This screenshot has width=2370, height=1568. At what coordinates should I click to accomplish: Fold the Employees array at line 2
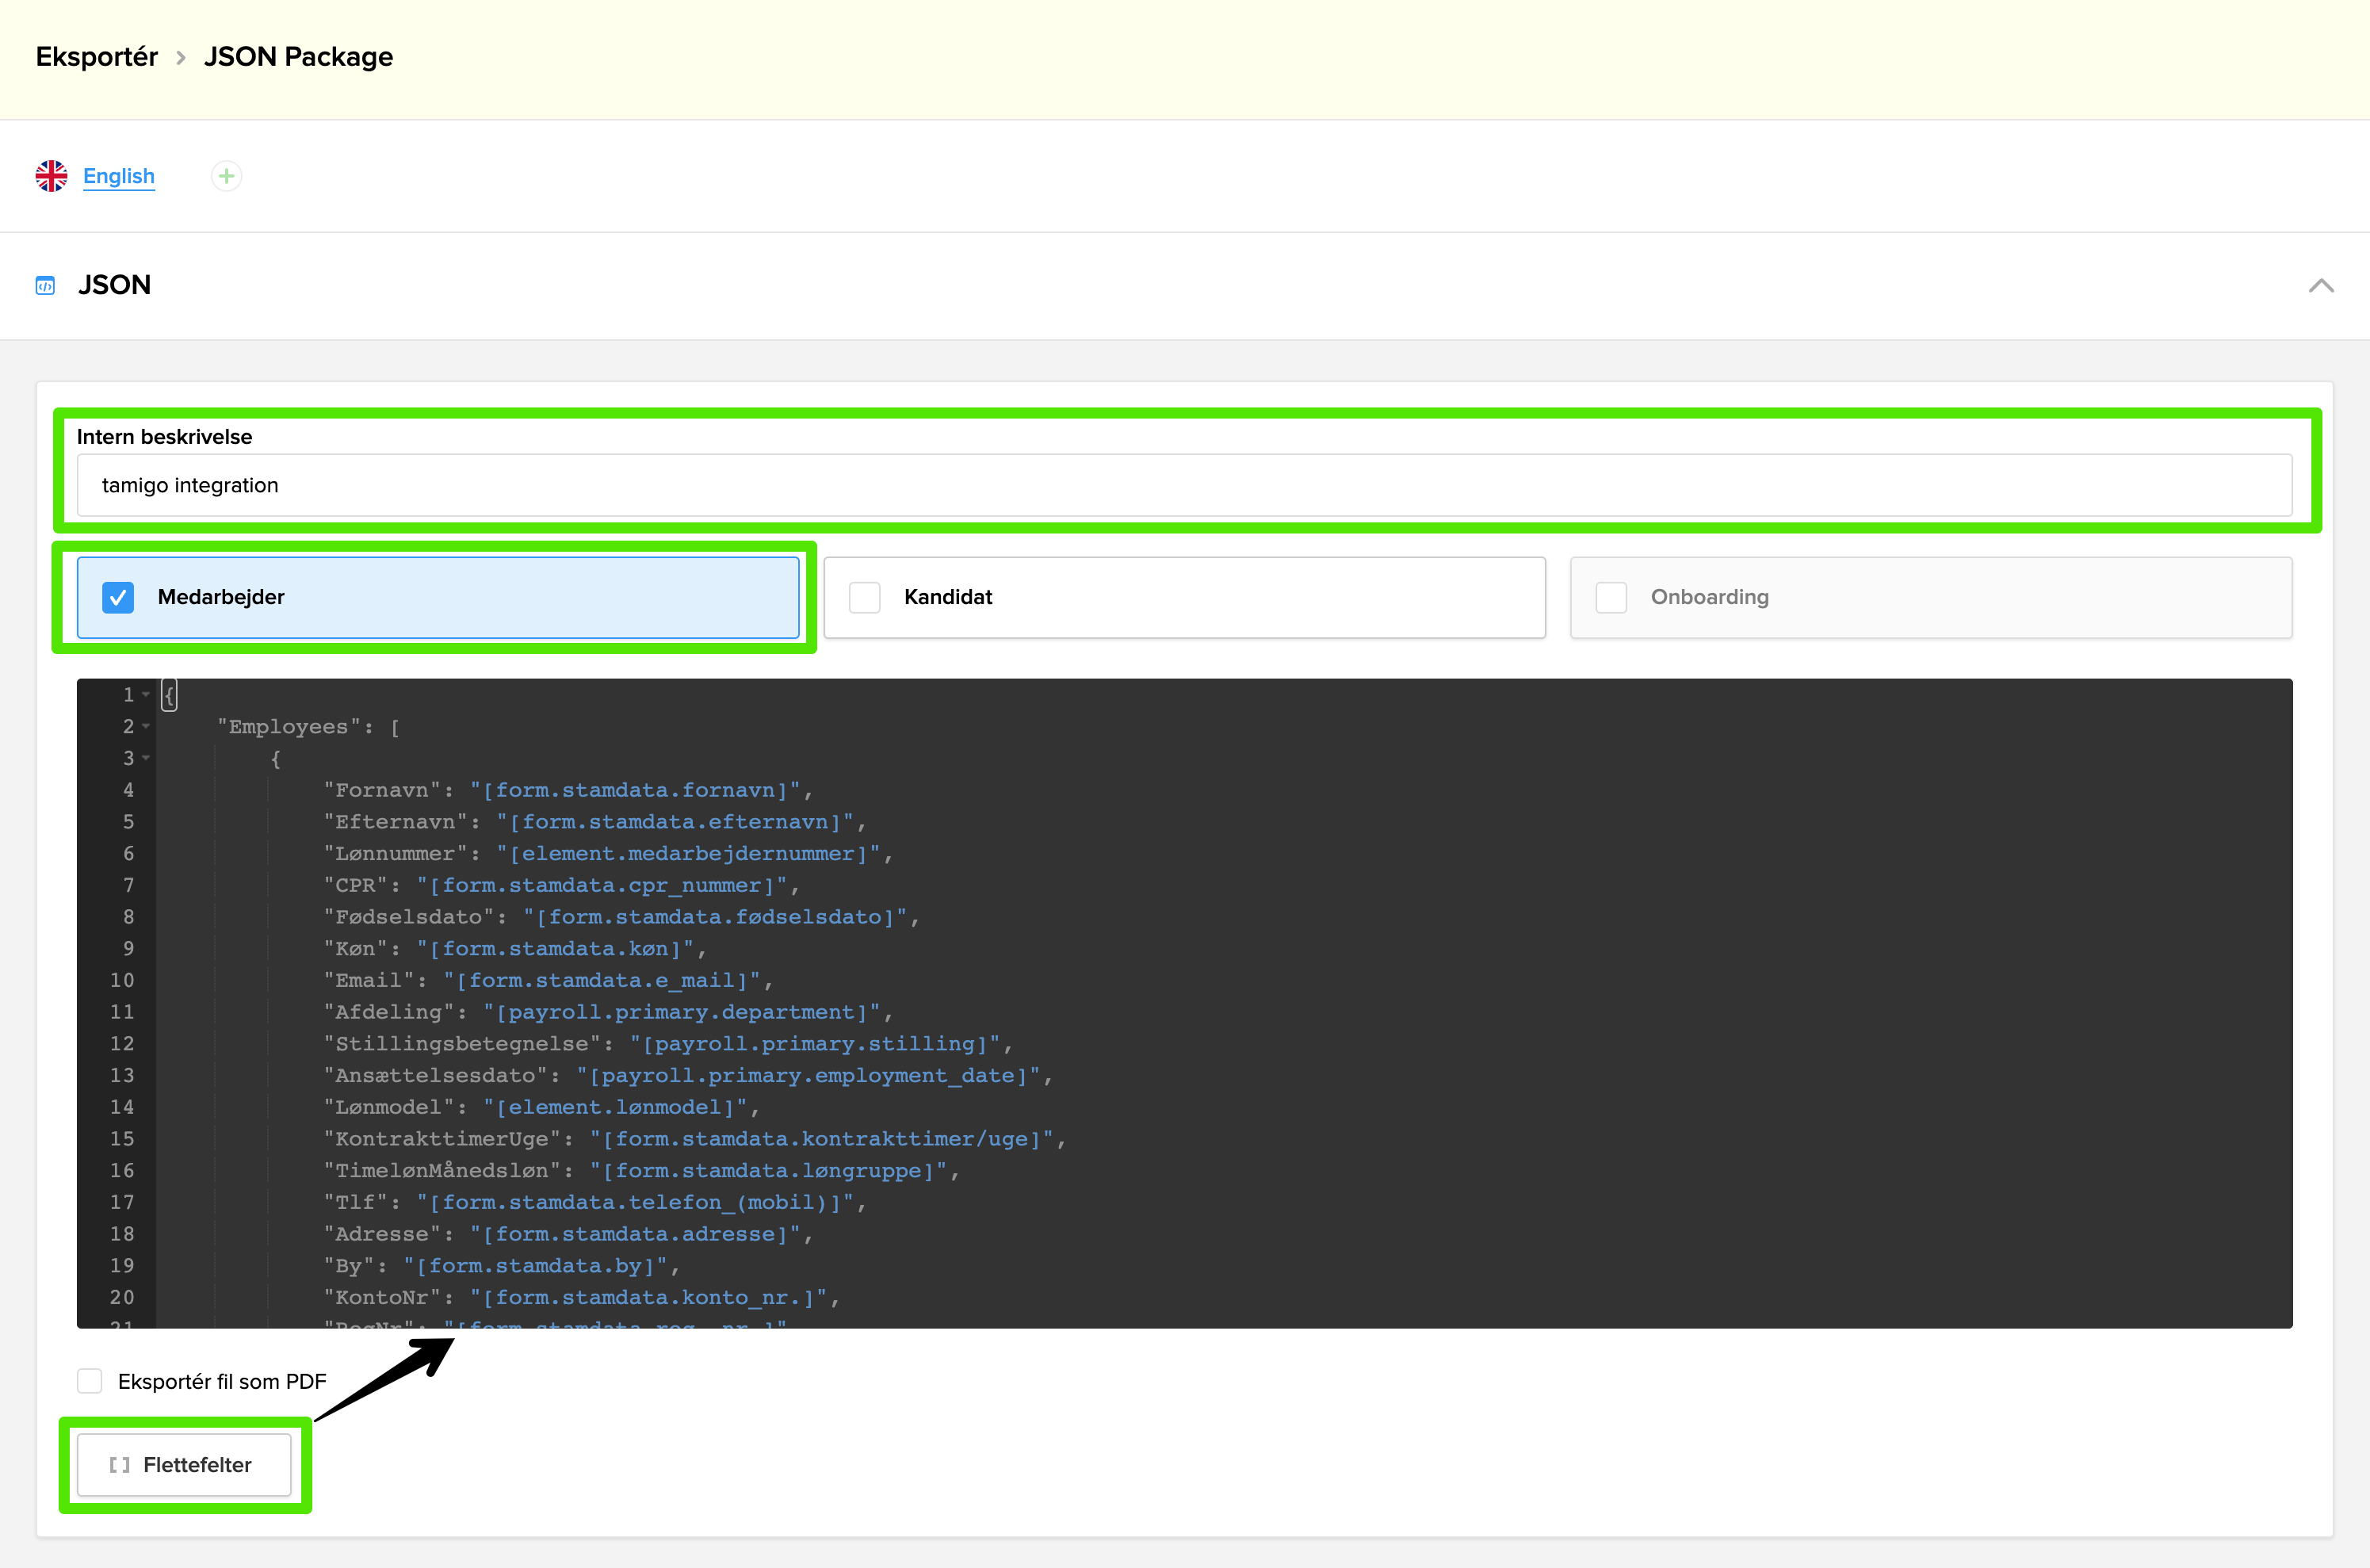pos(146,726)
